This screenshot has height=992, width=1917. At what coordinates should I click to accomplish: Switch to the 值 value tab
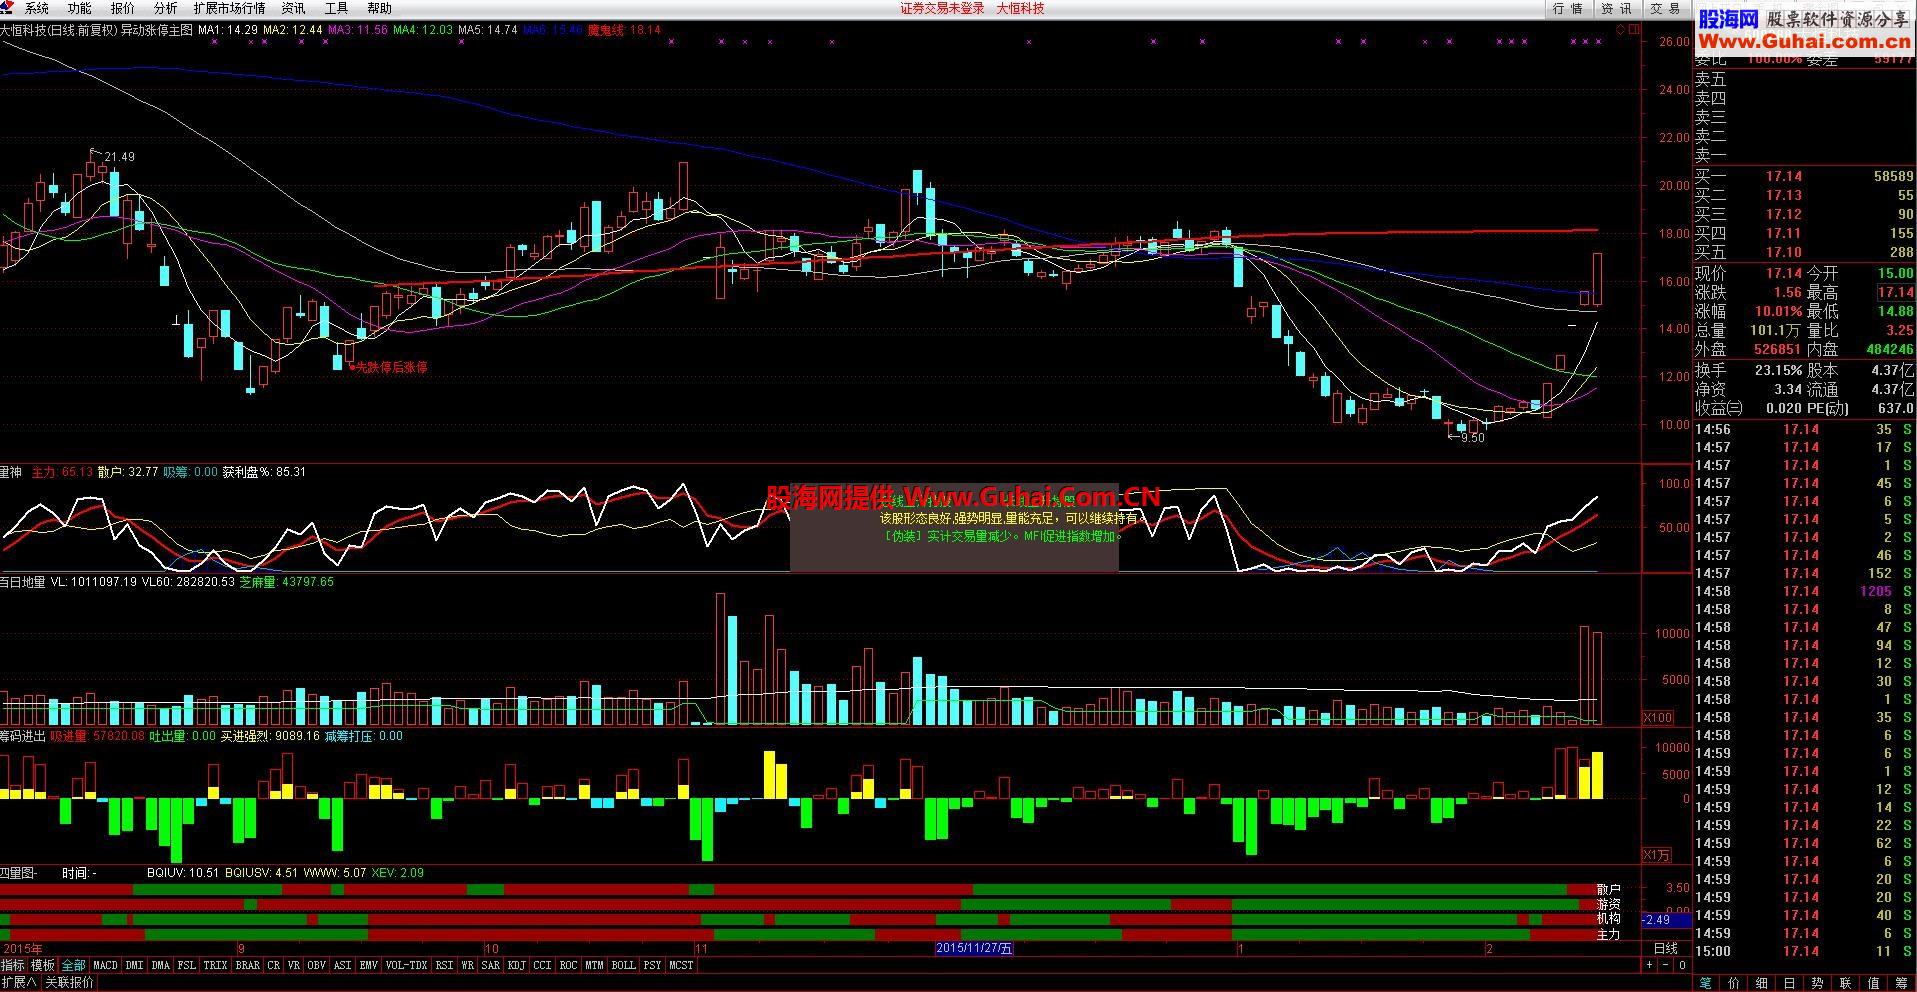(x=1874, y=983)
